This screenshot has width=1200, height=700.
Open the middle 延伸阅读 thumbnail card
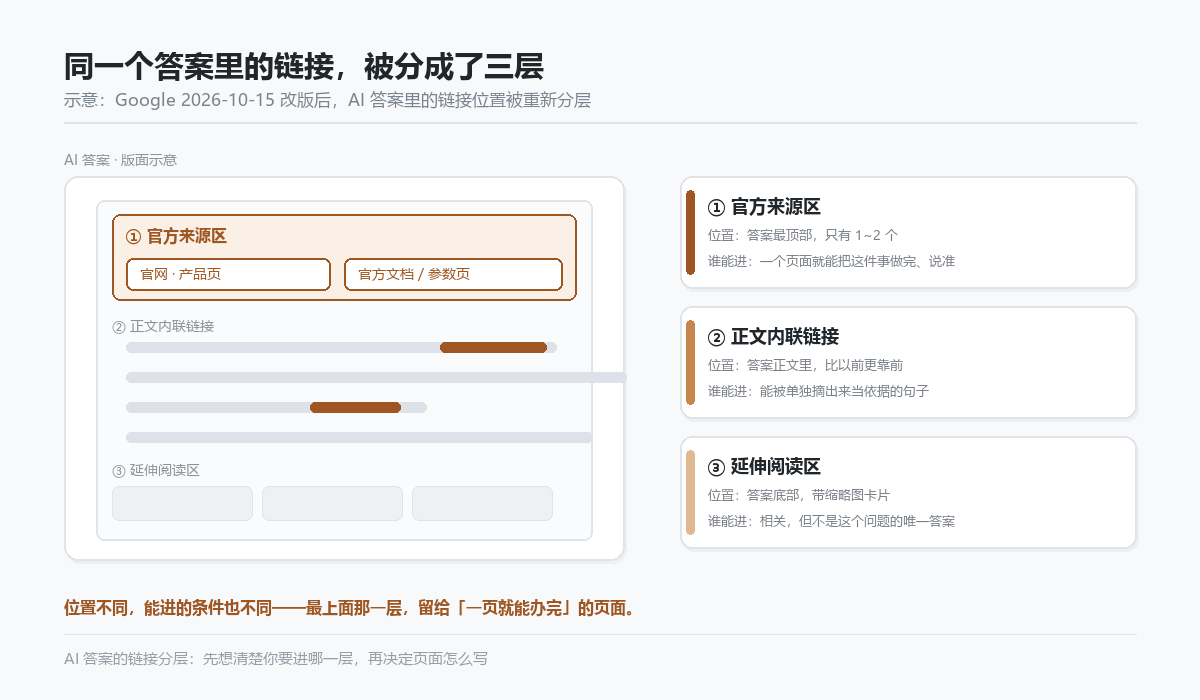(332, 503)
